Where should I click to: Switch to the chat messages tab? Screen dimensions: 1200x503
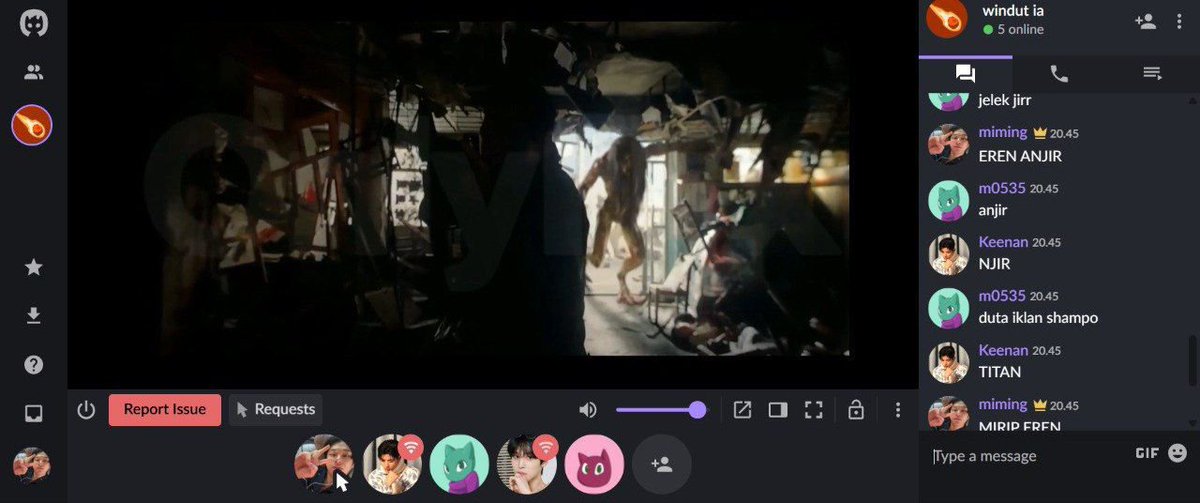[965, 73]
